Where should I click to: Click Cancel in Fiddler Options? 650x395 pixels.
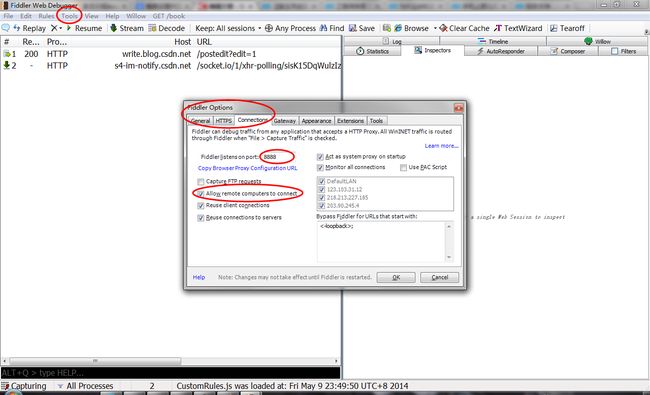tap(439, 277)
